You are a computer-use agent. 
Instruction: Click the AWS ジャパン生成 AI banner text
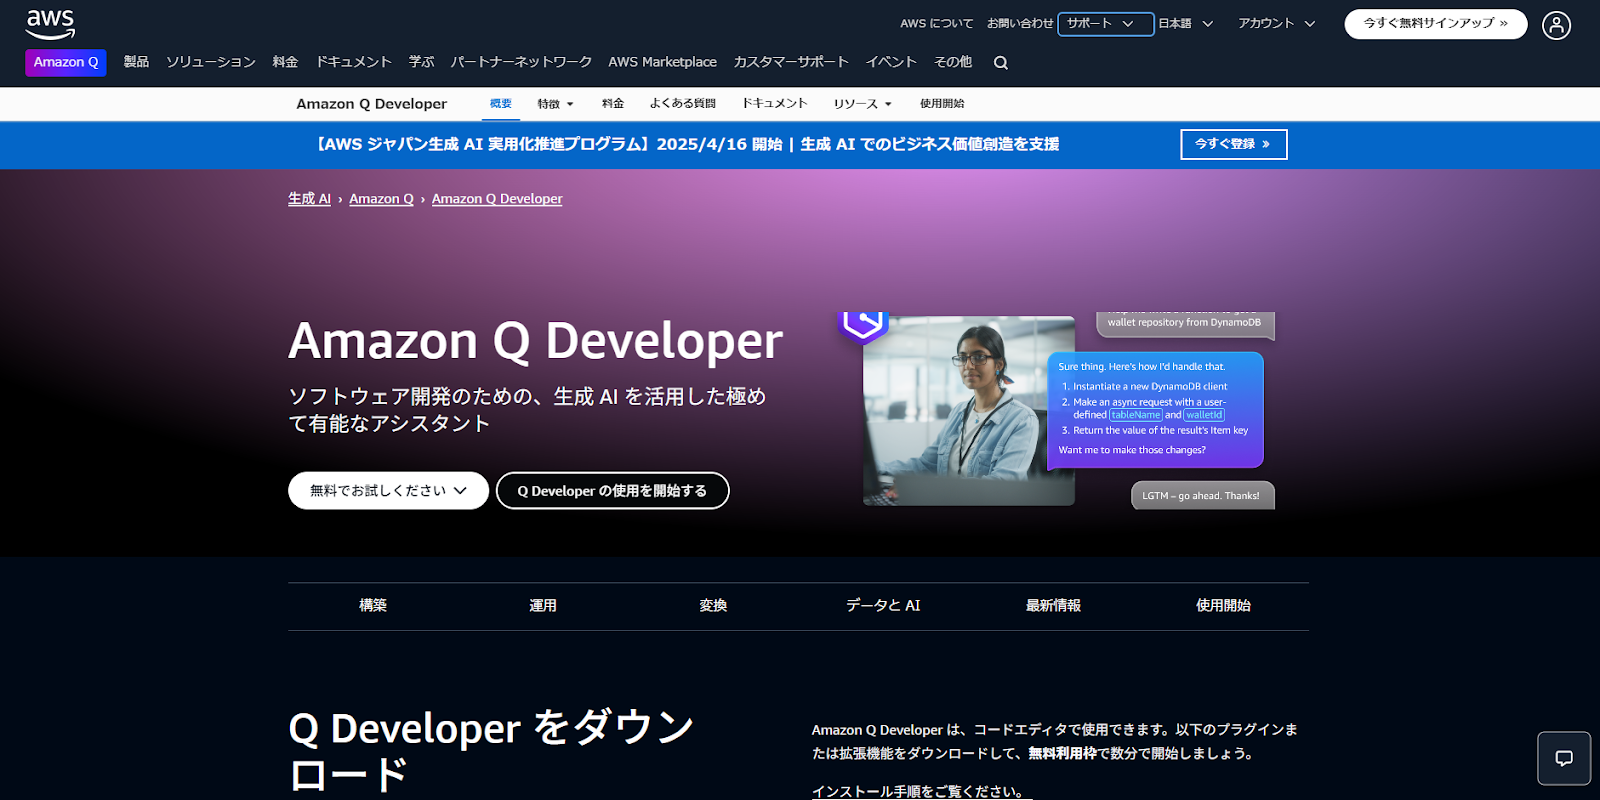(x=688, y=144)
